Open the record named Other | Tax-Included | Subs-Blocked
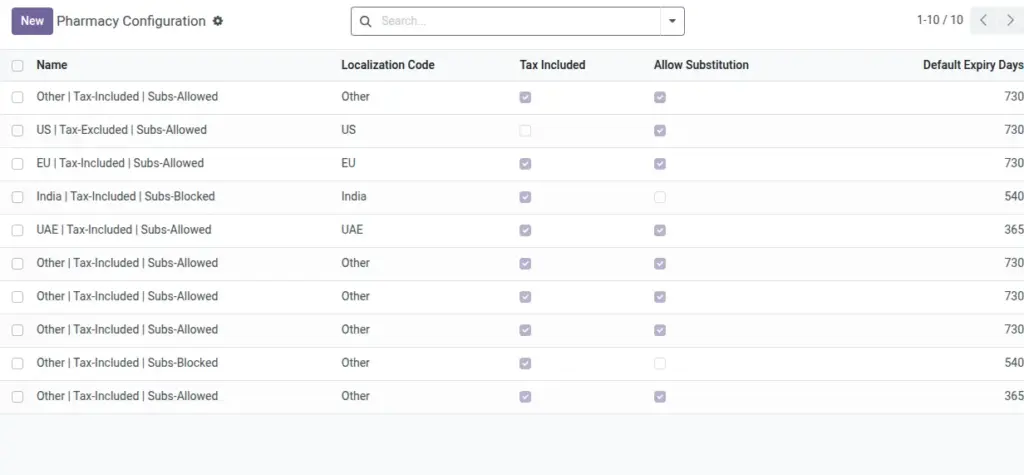Screen dimensions: 1024x475 127,363
